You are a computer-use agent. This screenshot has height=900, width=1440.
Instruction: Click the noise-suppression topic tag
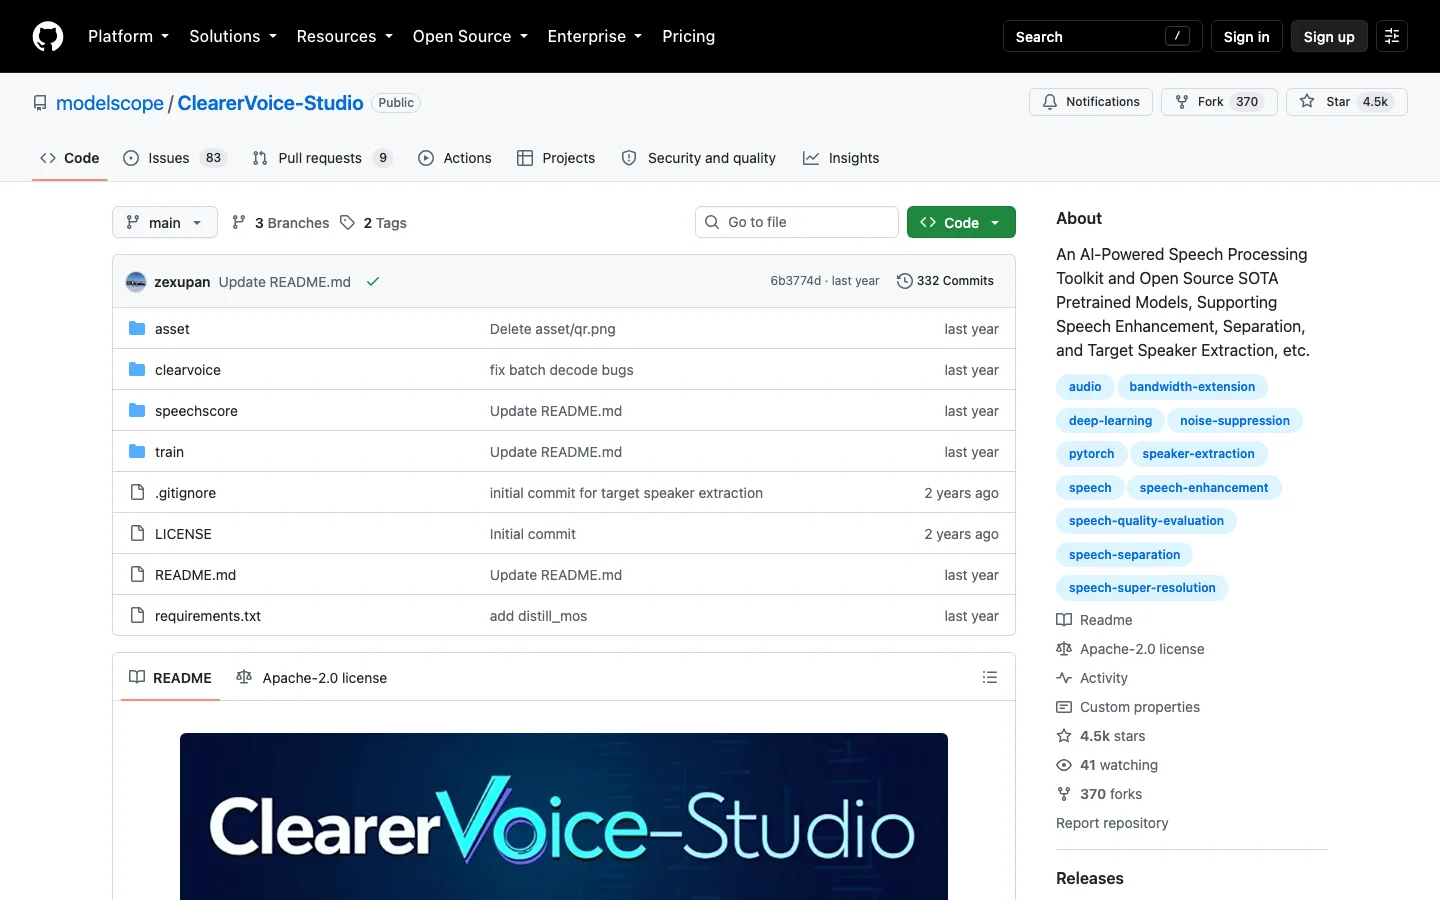point(1235,421)
